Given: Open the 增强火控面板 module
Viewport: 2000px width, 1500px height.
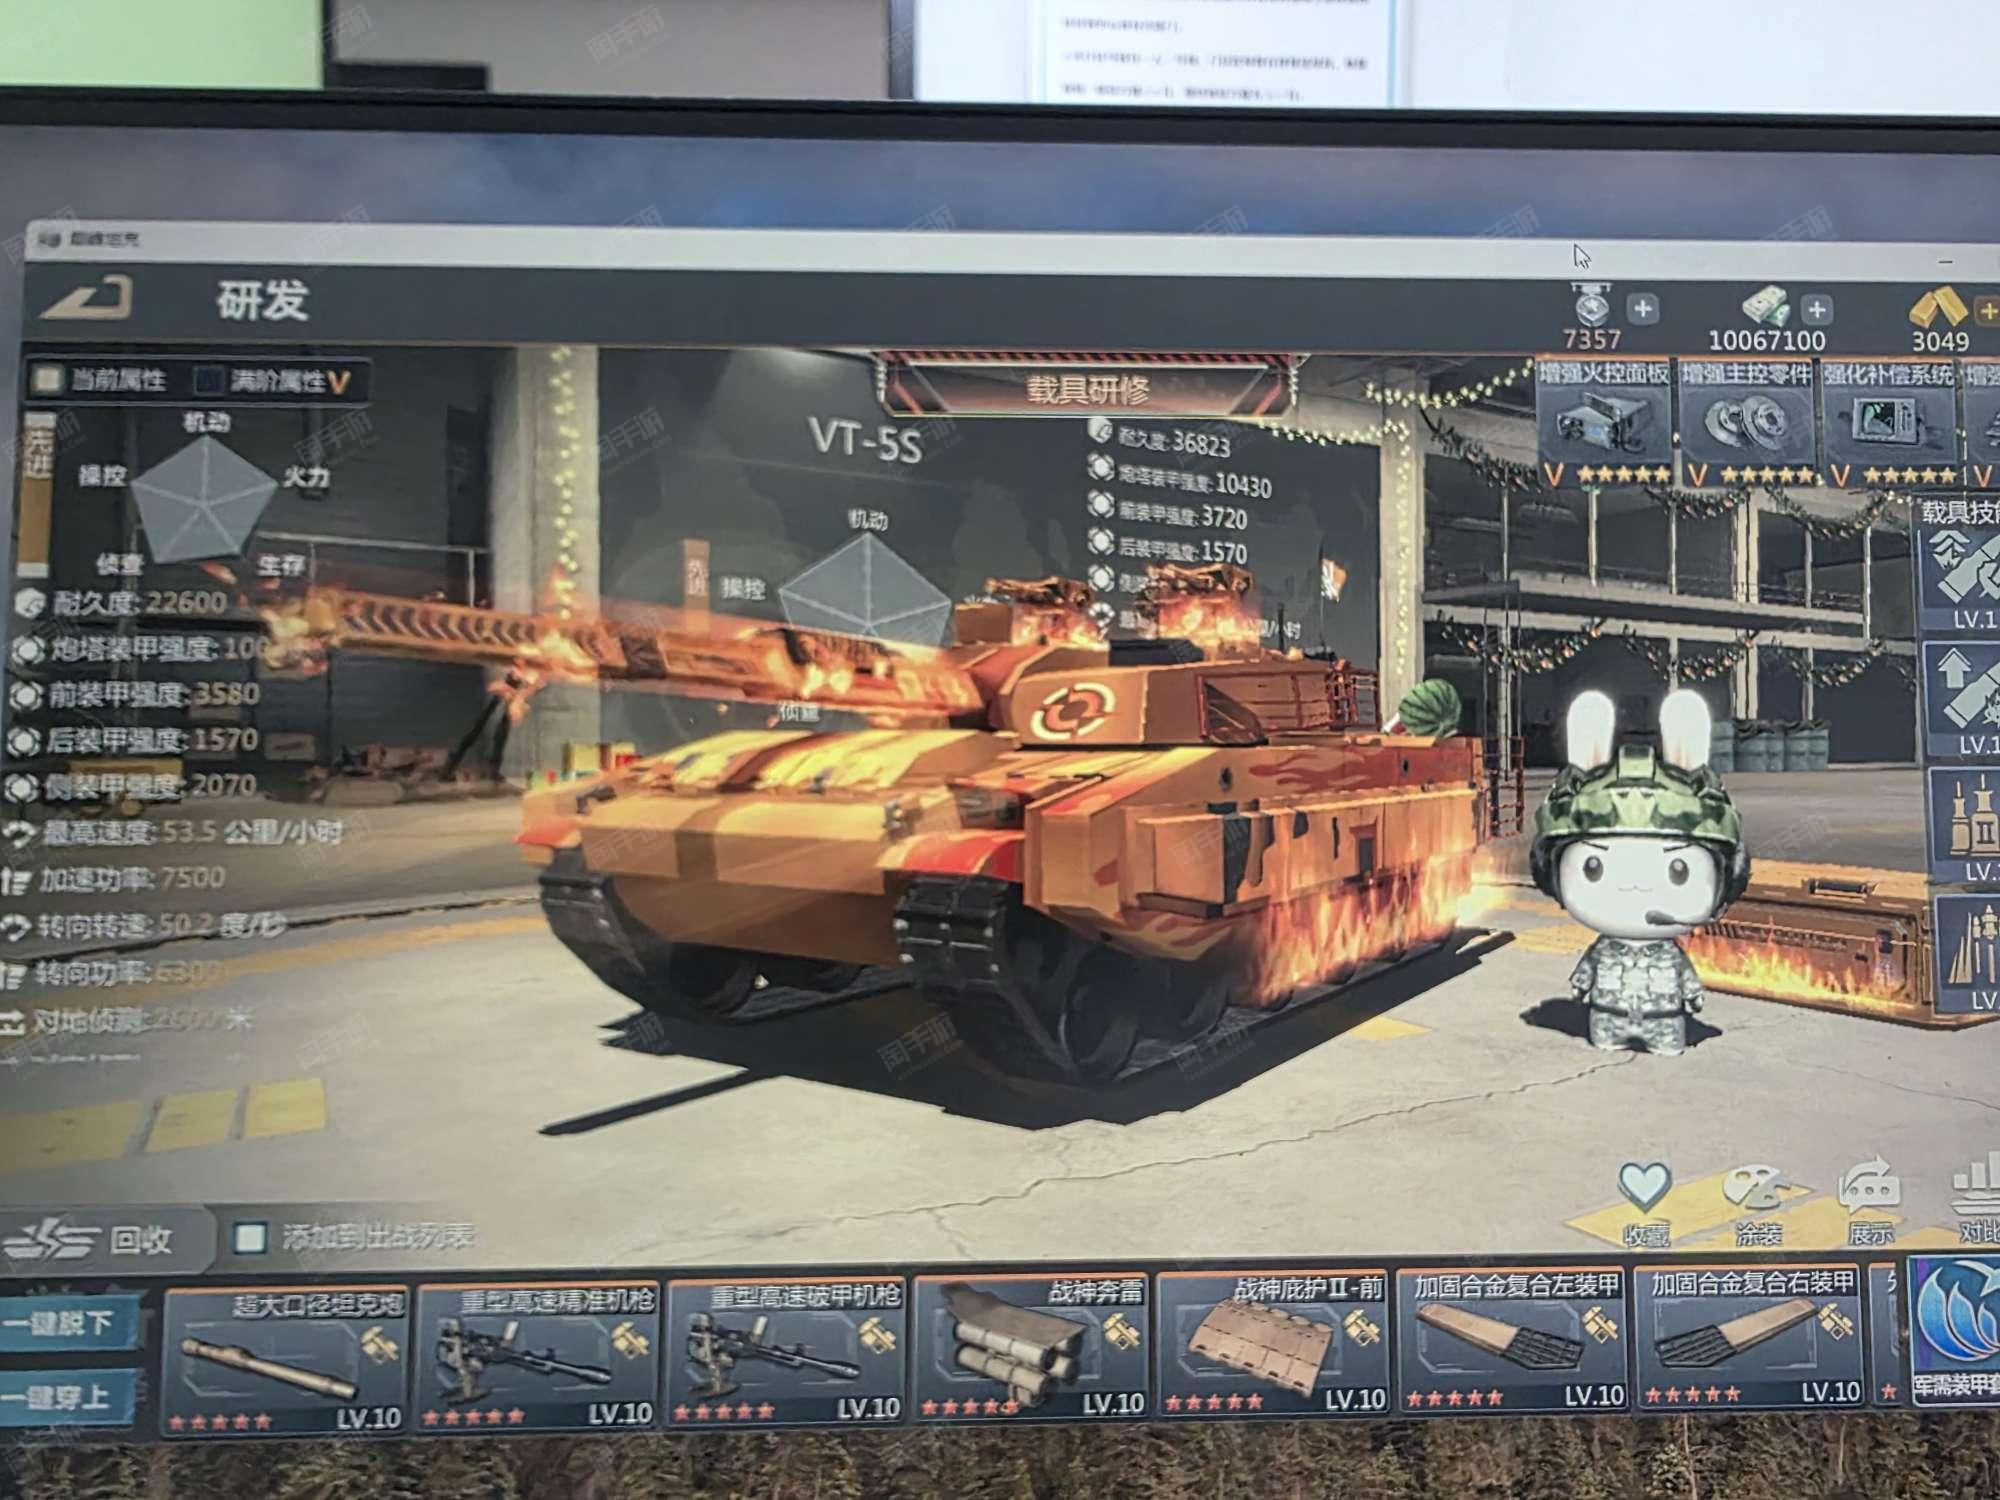Looking at the screenshot, I should [1604, 424].
